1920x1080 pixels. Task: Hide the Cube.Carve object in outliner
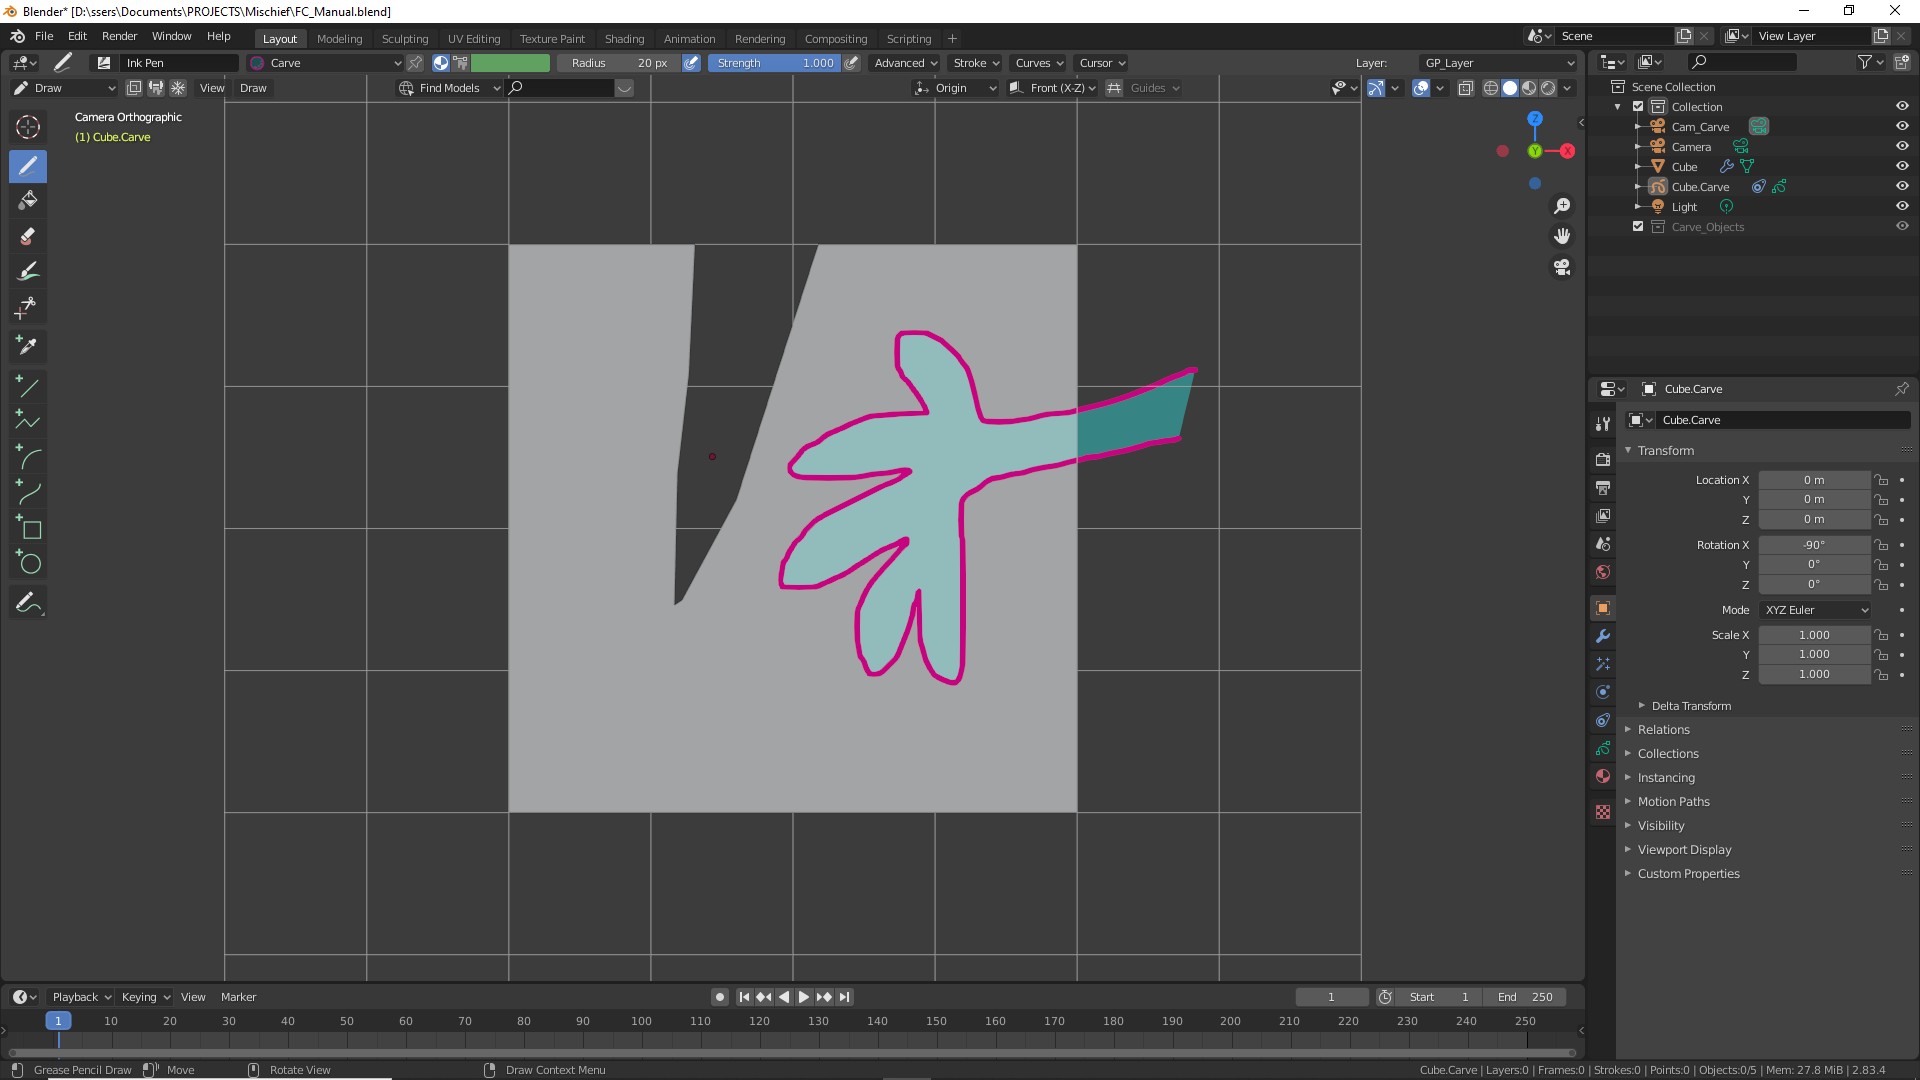pos(1902,187)
